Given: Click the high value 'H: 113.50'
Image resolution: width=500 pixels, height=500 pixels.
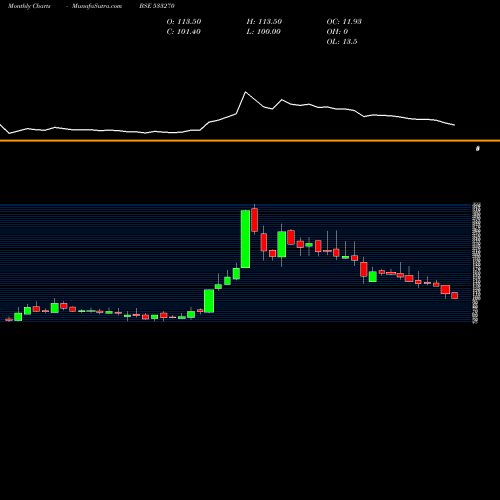Looking at the screenshot, I should [264, 22].
